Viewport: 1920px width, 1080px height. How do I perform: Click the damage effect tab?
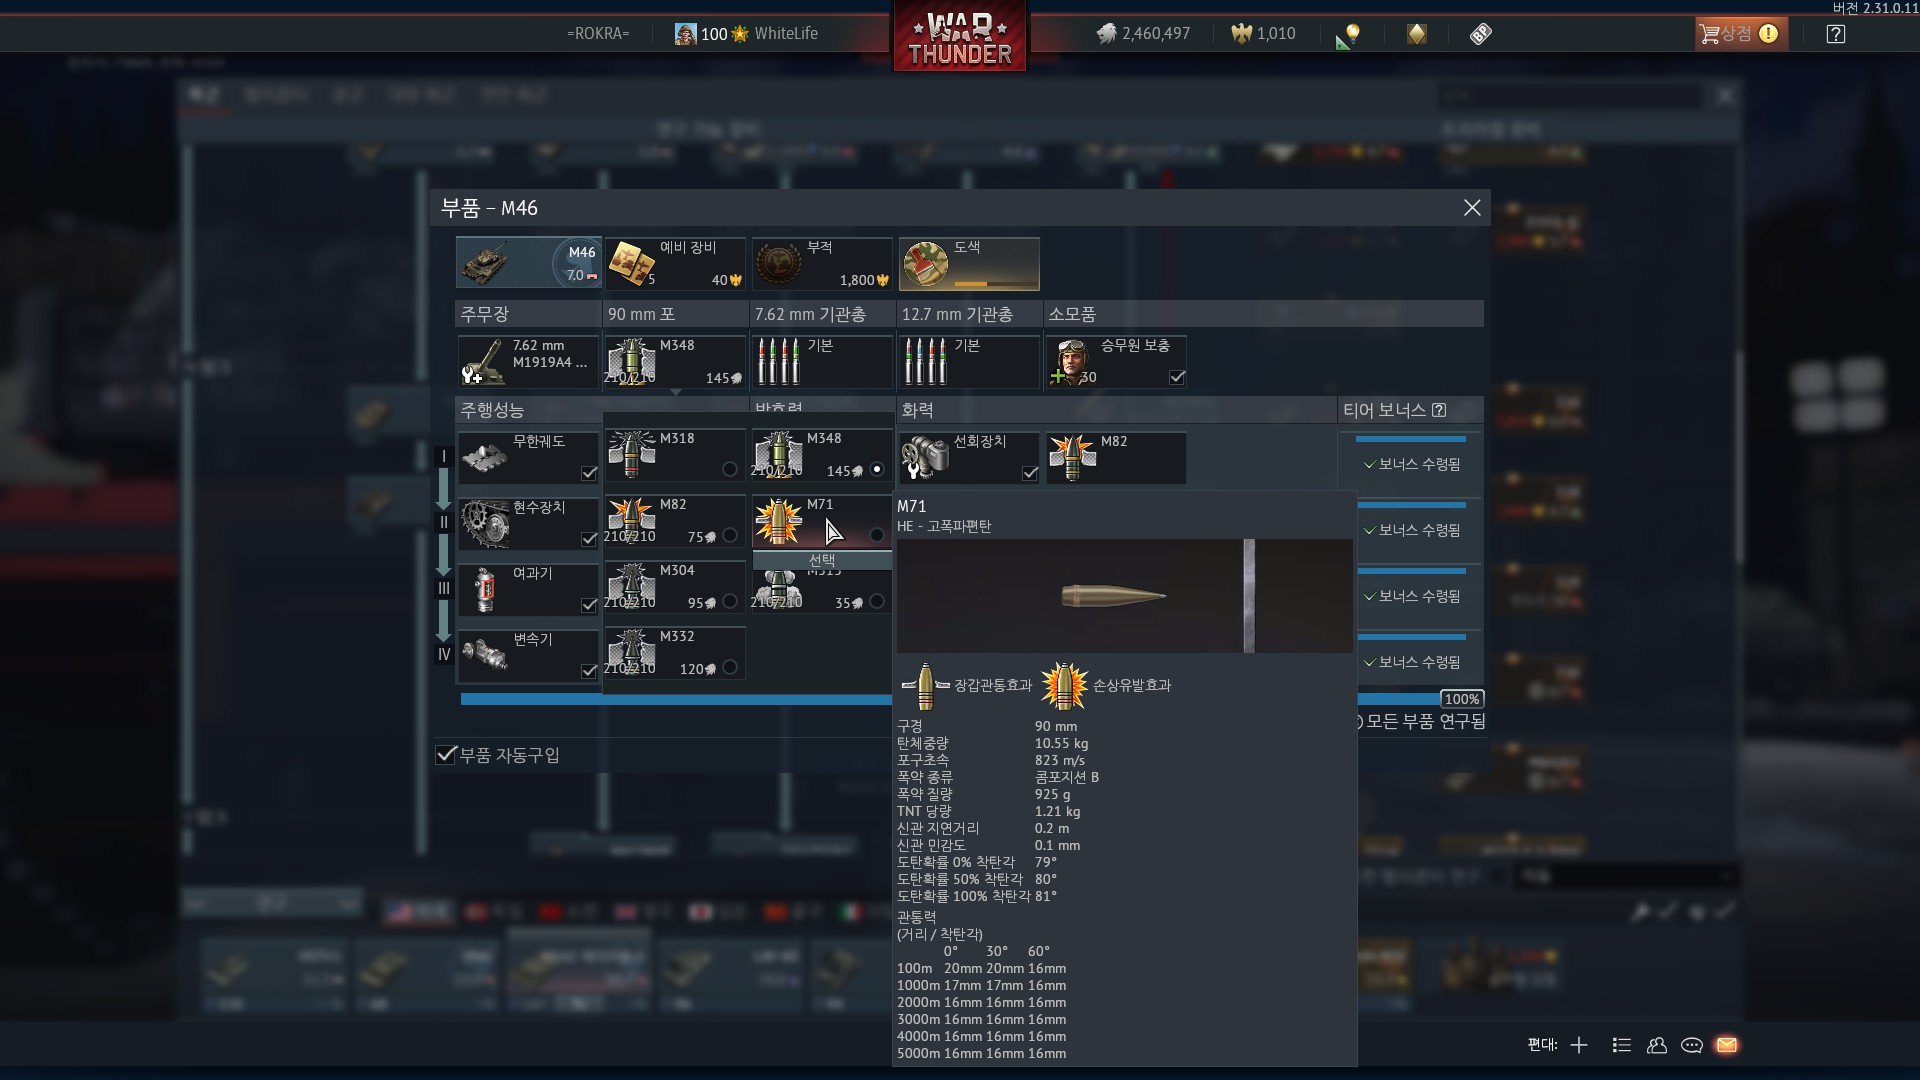1106,685
